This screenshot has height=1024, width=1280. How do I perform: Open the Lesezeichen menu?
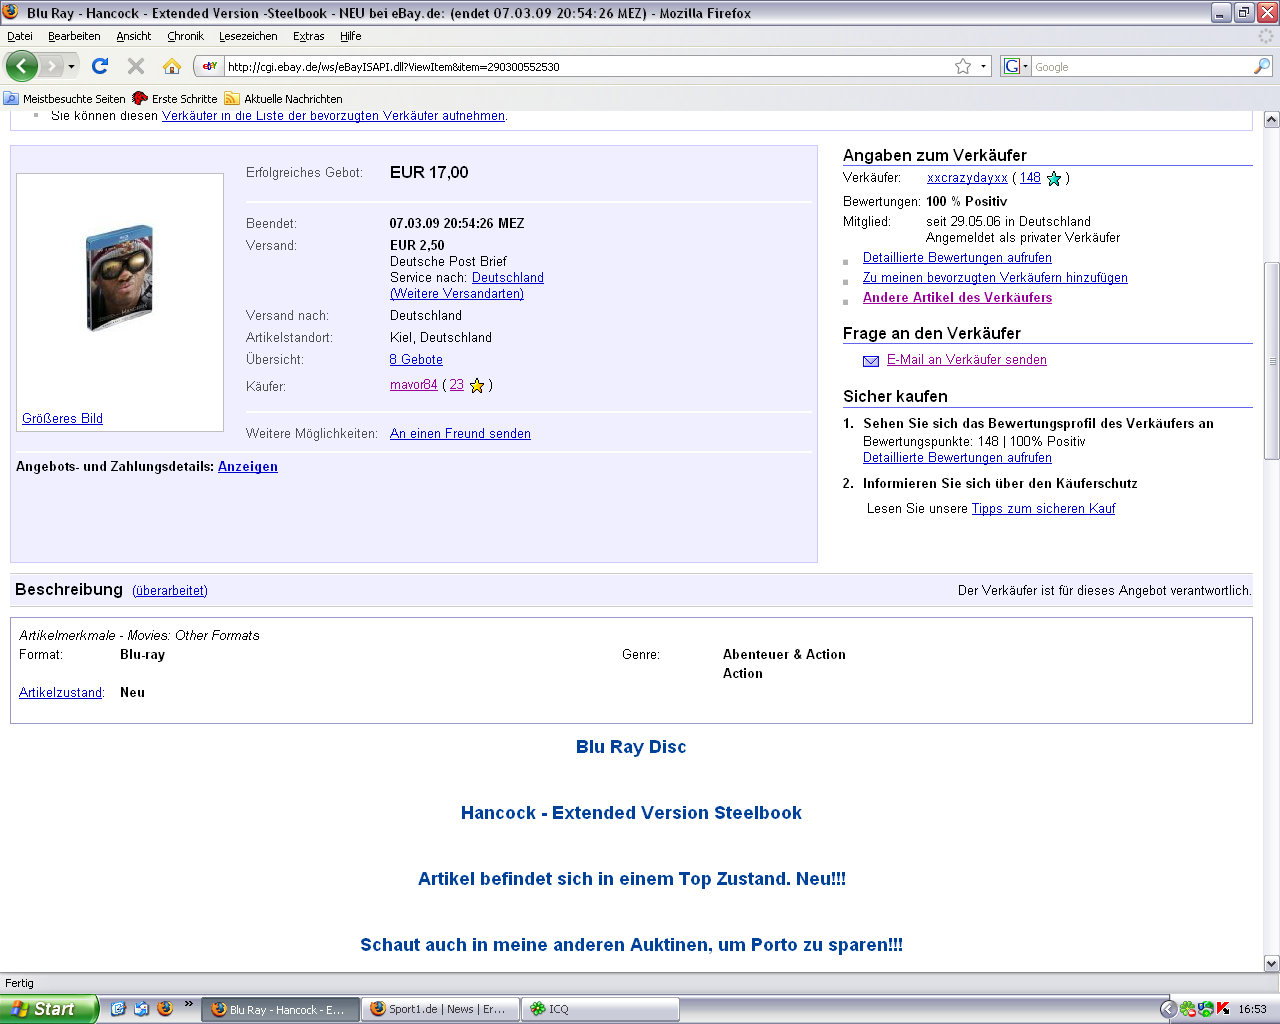248,36
